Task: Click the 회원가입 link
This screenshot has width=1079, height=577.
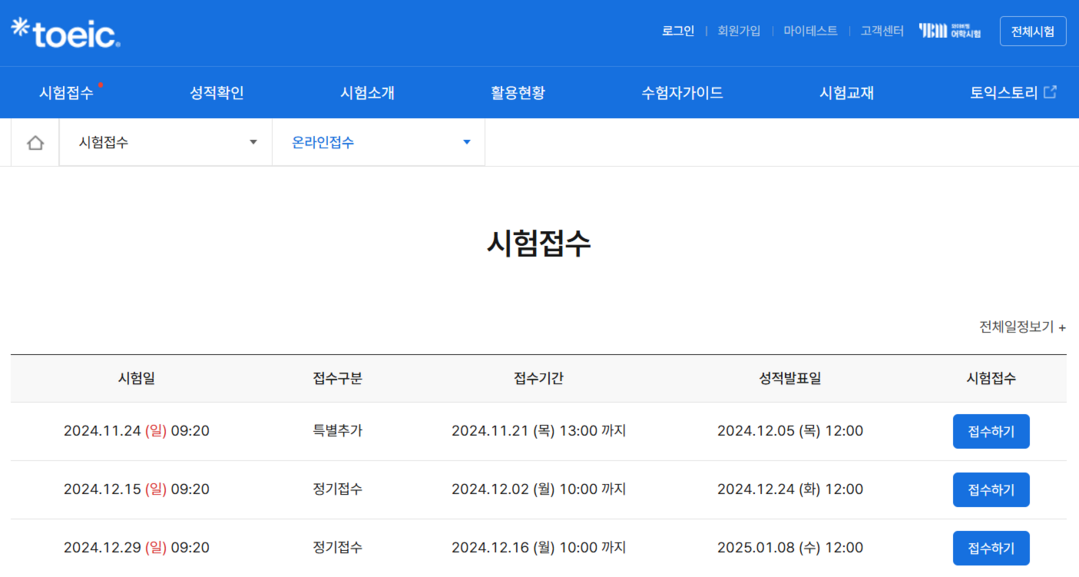Action: click(739, 31)
